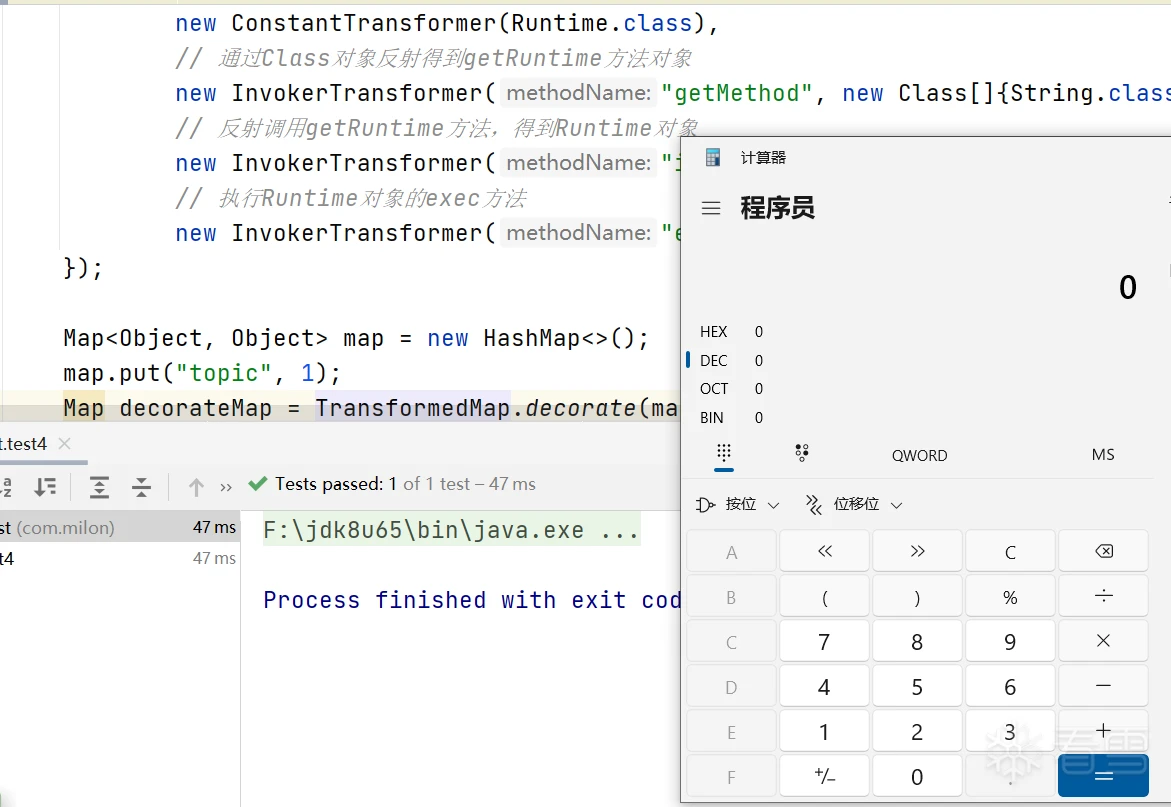This screenshot has height=807, width=1171.
Task: Click the 程序员 mode heading
Action: pyautogui.click(x=777, y=208)
